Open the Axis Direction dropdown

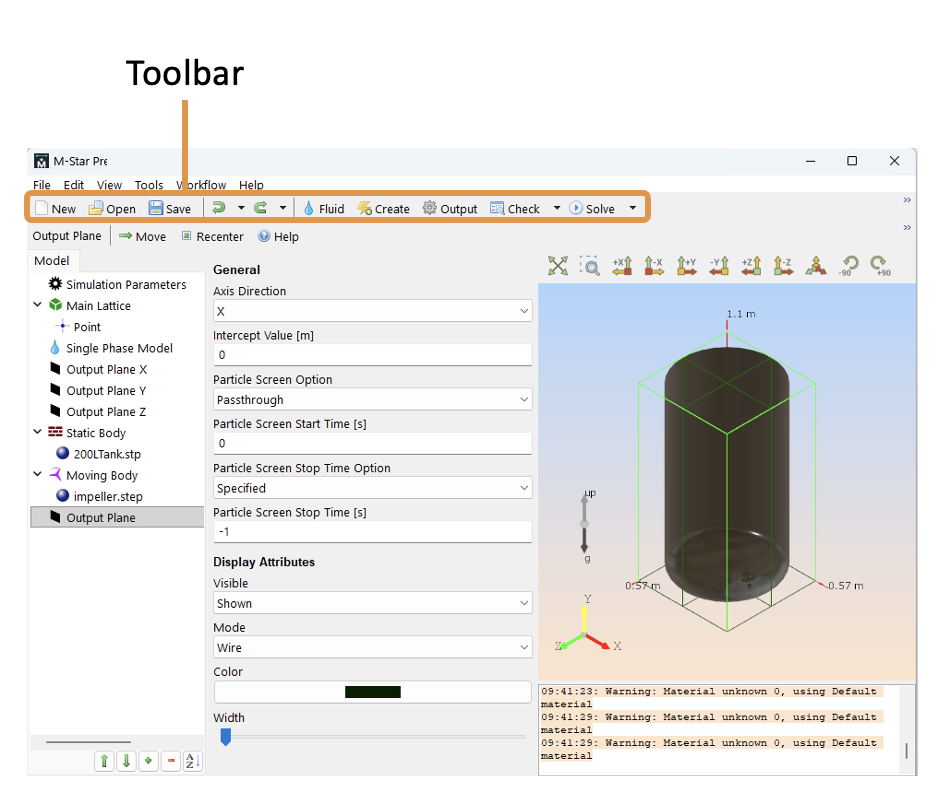[x=372, y=312]
